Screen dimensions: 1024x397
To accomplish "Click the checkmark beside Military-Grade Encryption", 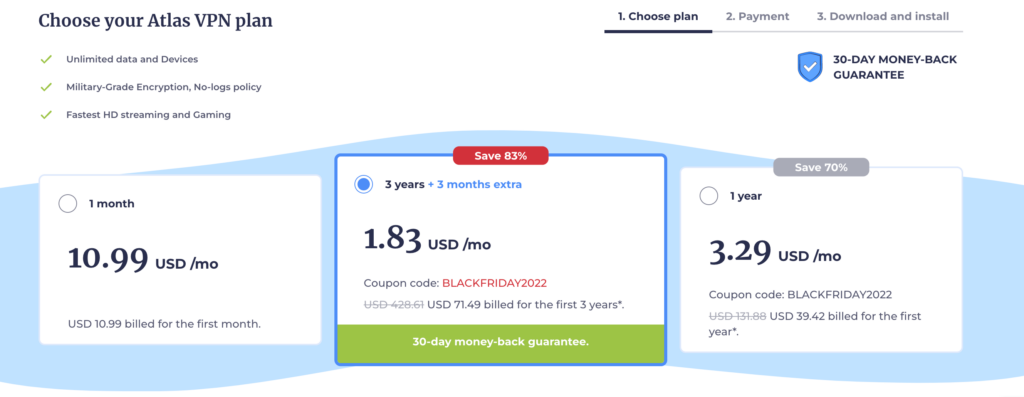I will 46,87.
